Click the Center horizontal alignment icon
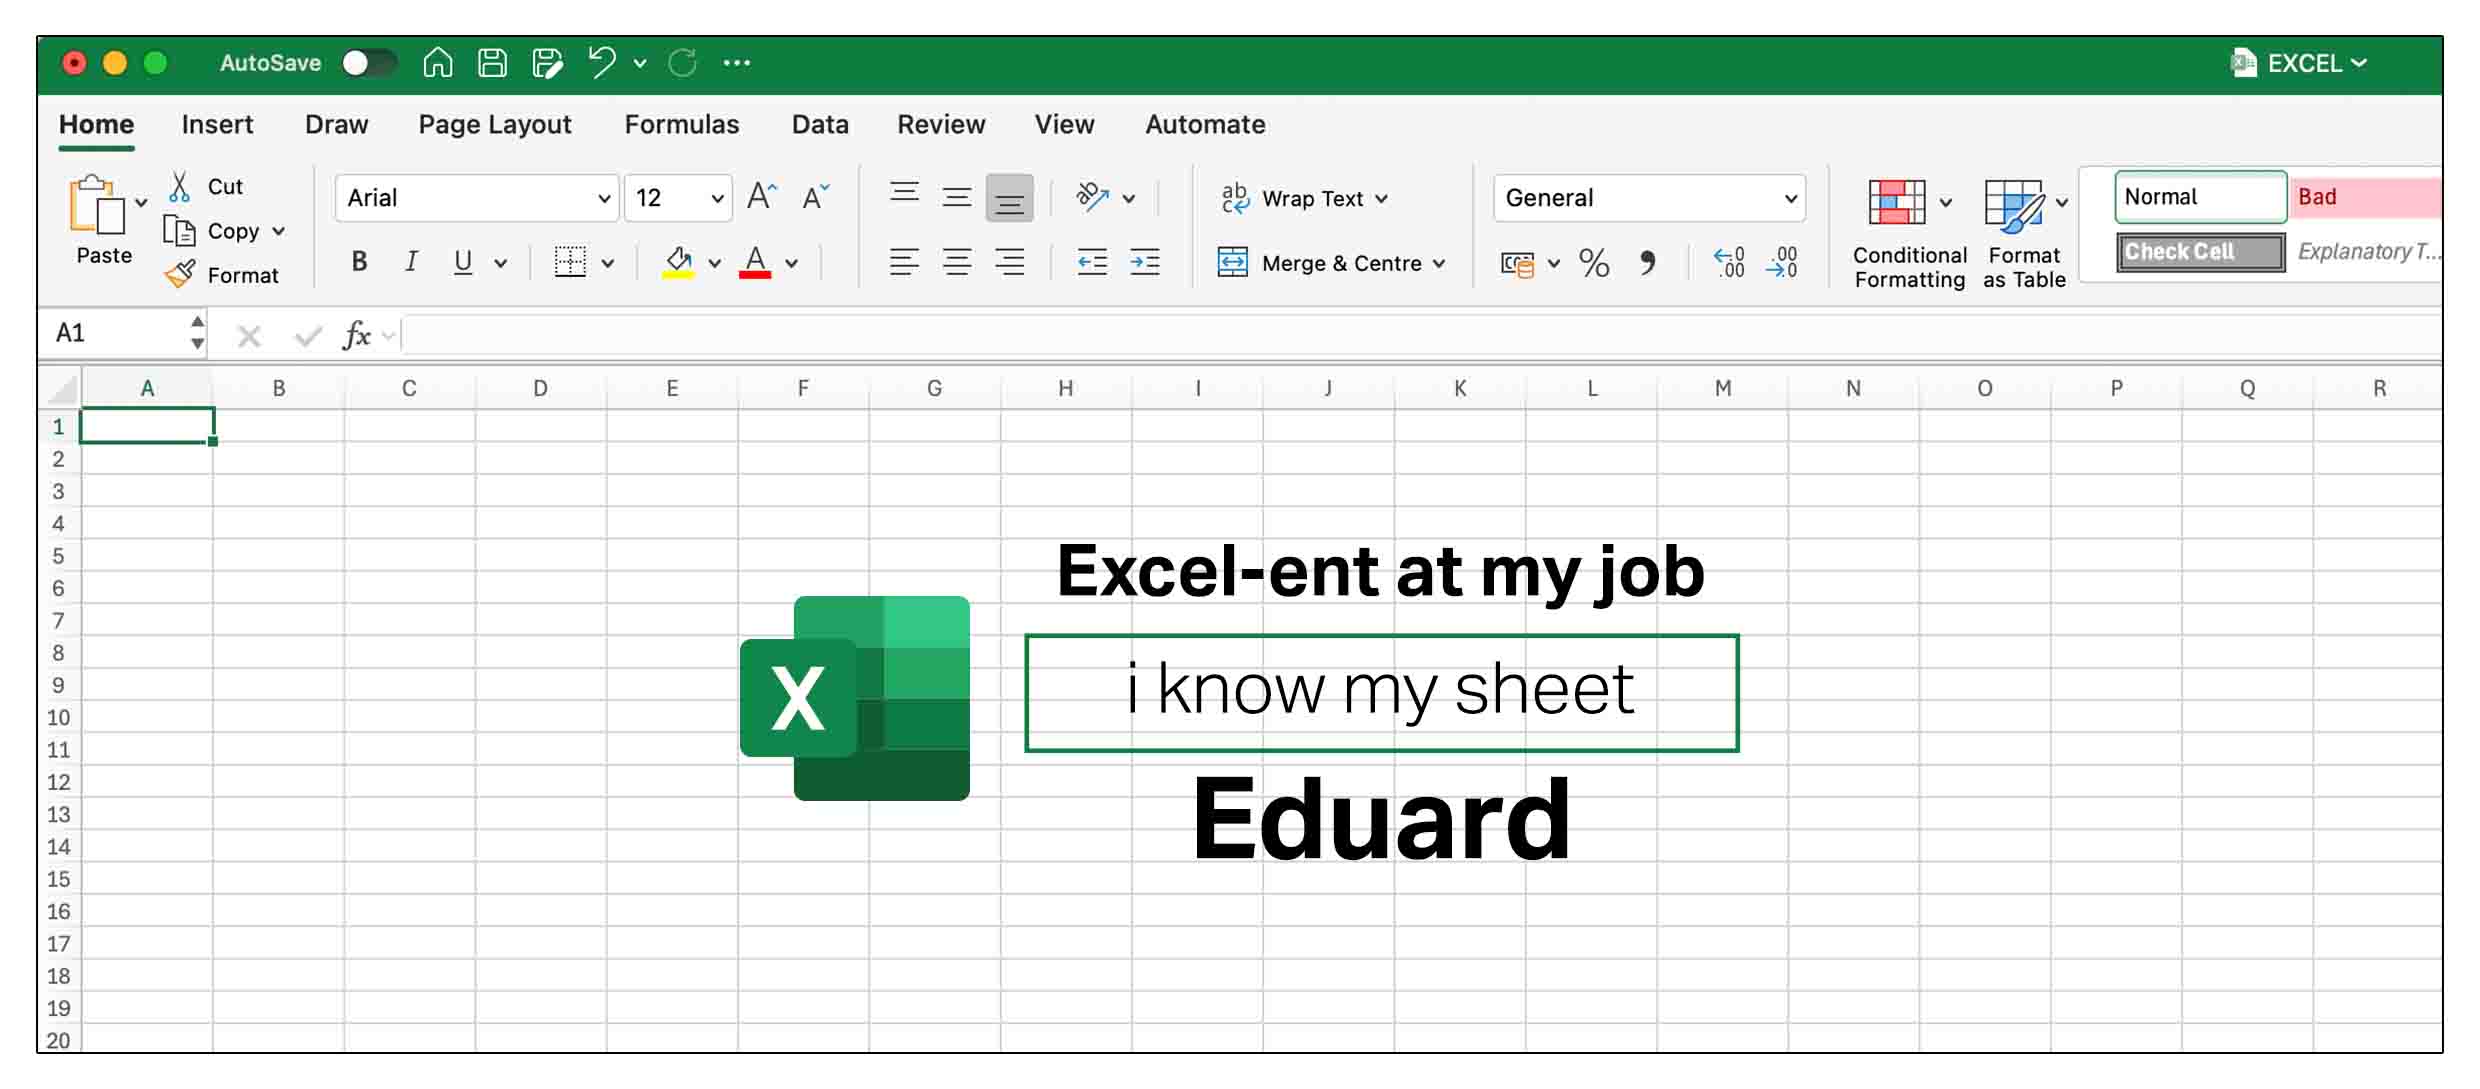Viewport: 2480px width, 1089px height. pyautogui.click(x=957, y=263)
